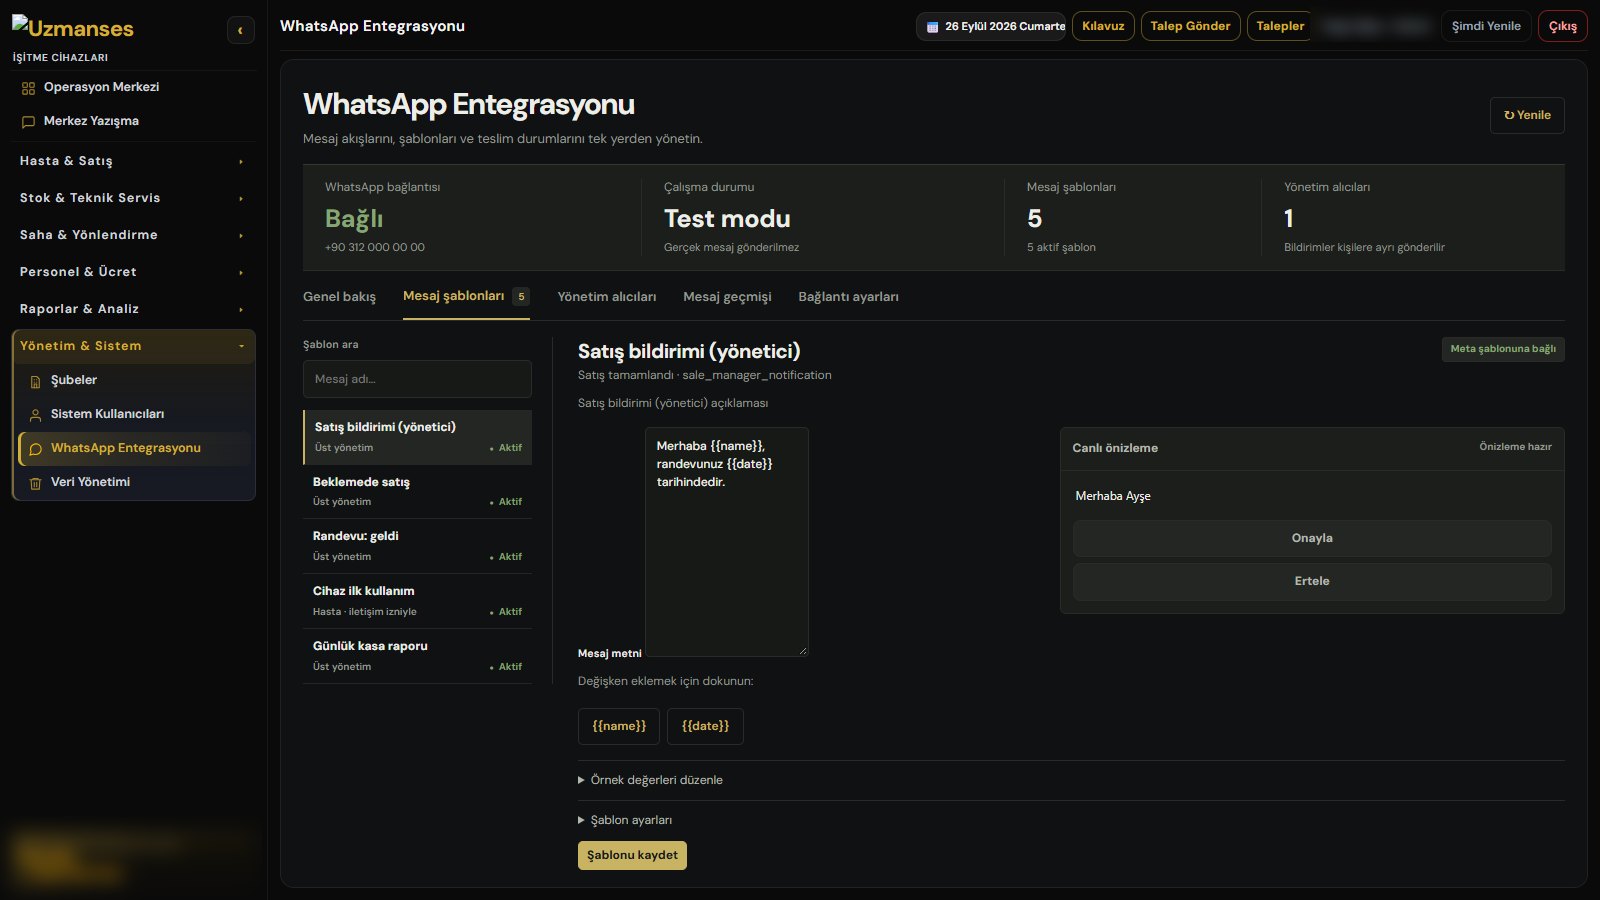Screen dimensions: 1600x900
Task: Click into the Mesaj metni textarea
Action: tap(726, 541)
